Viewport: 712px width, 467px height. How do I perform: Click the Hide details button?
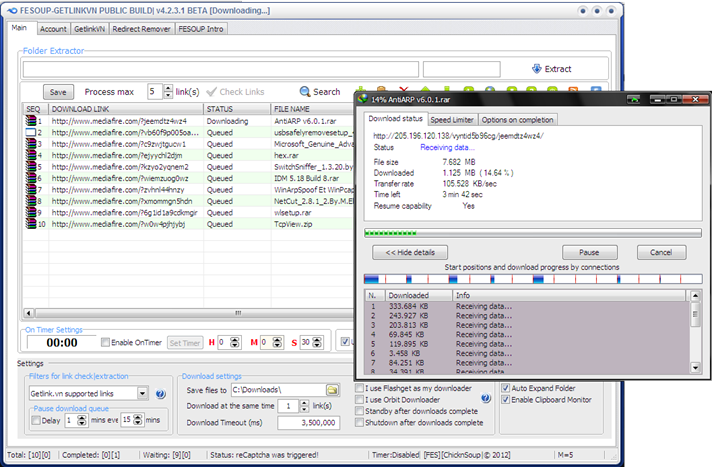(410, 252)
